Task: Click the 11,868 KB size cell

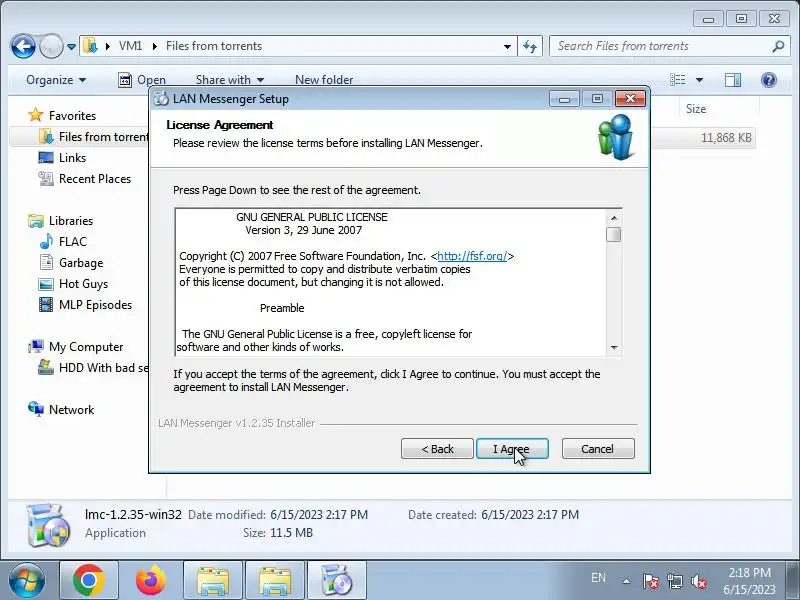Action: [726, 138]
